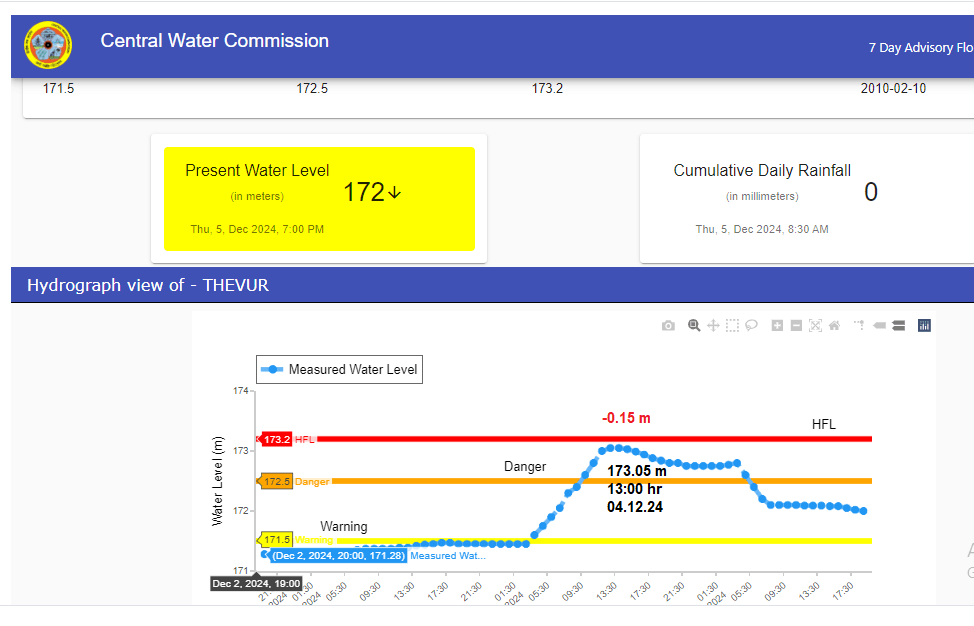Choose the Box Select tool

733,326
